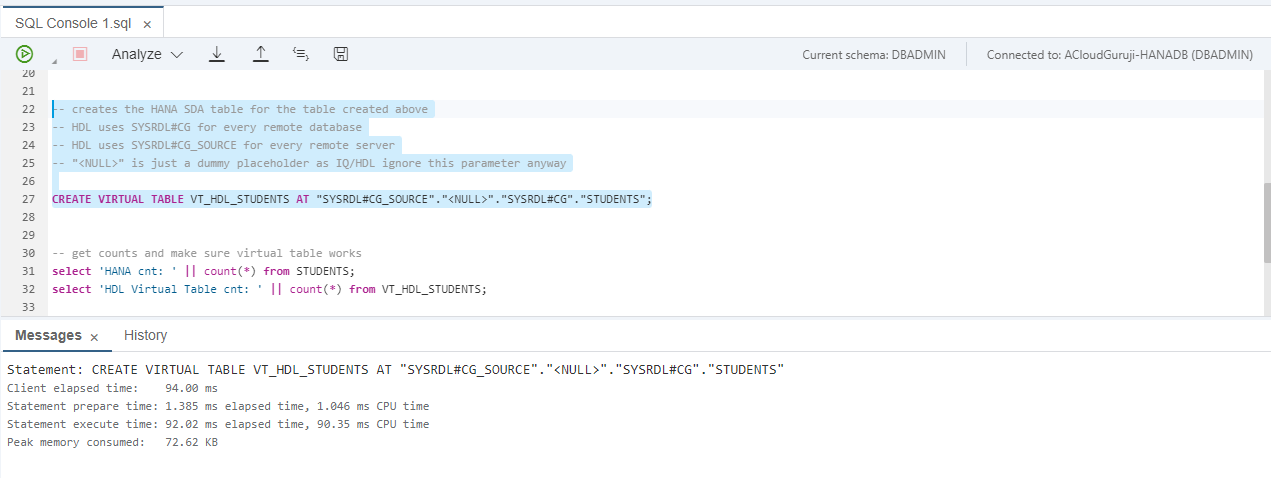
Task: Click the upload arrow icon in toolbar
Action: (260, 54)
